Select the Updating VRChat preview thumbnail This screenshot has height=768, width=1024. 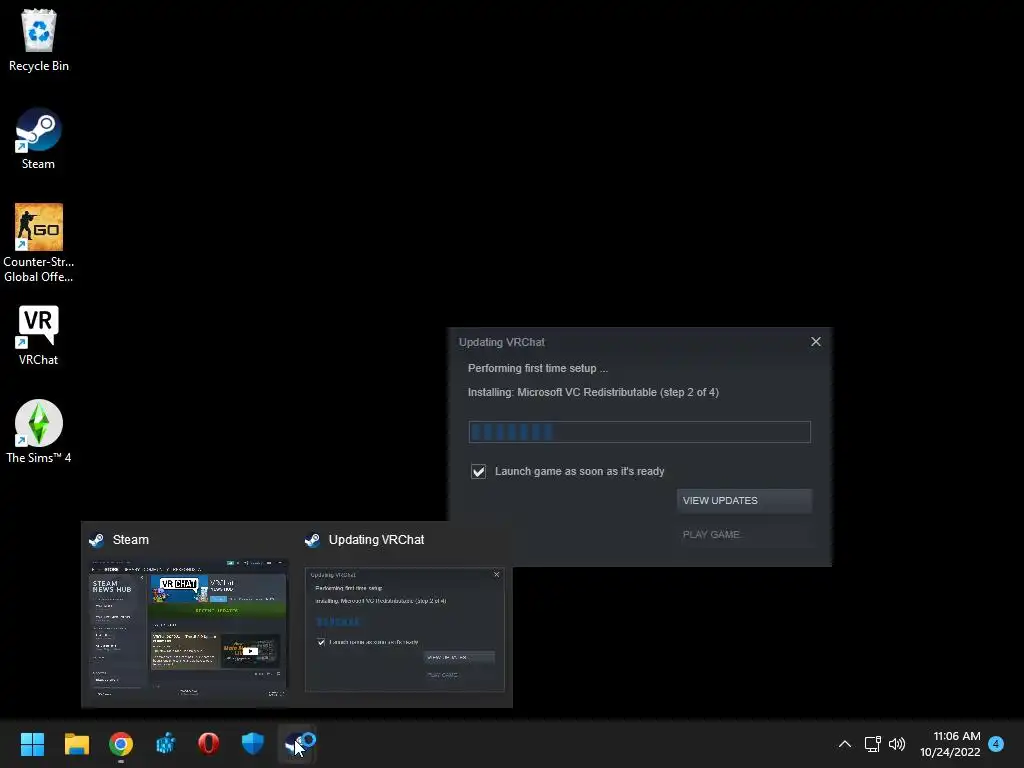tap(405, 630)
